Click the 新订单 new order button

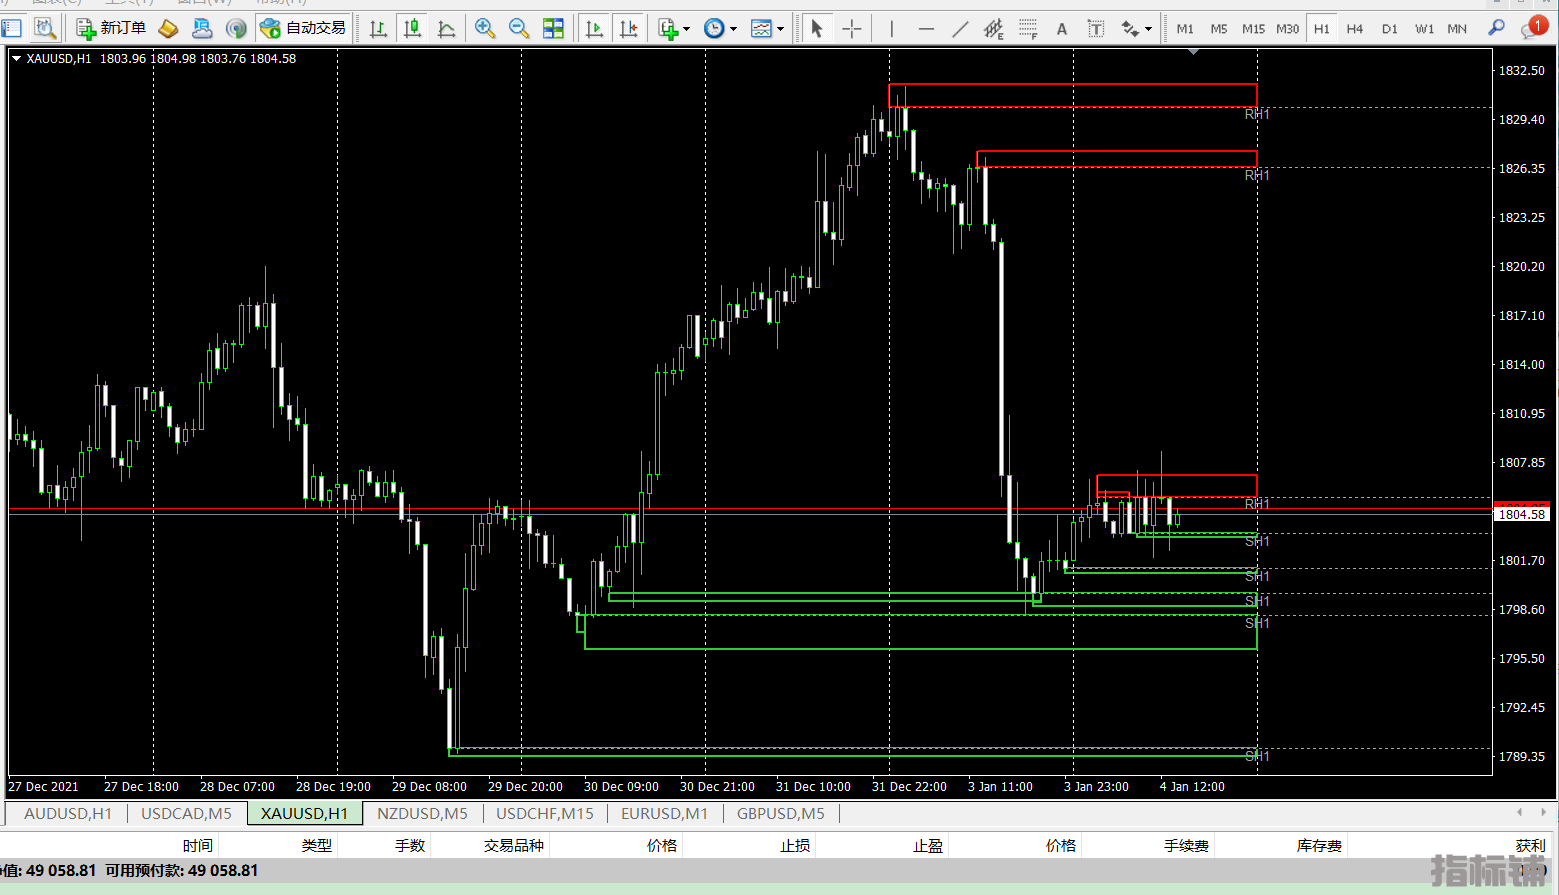(111, 28)
